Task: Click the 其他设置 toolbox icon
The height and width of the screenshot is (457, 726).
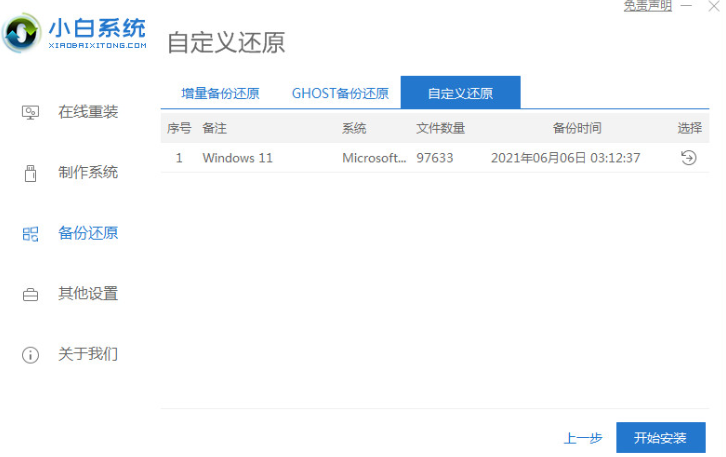Action: click(31, 294)
